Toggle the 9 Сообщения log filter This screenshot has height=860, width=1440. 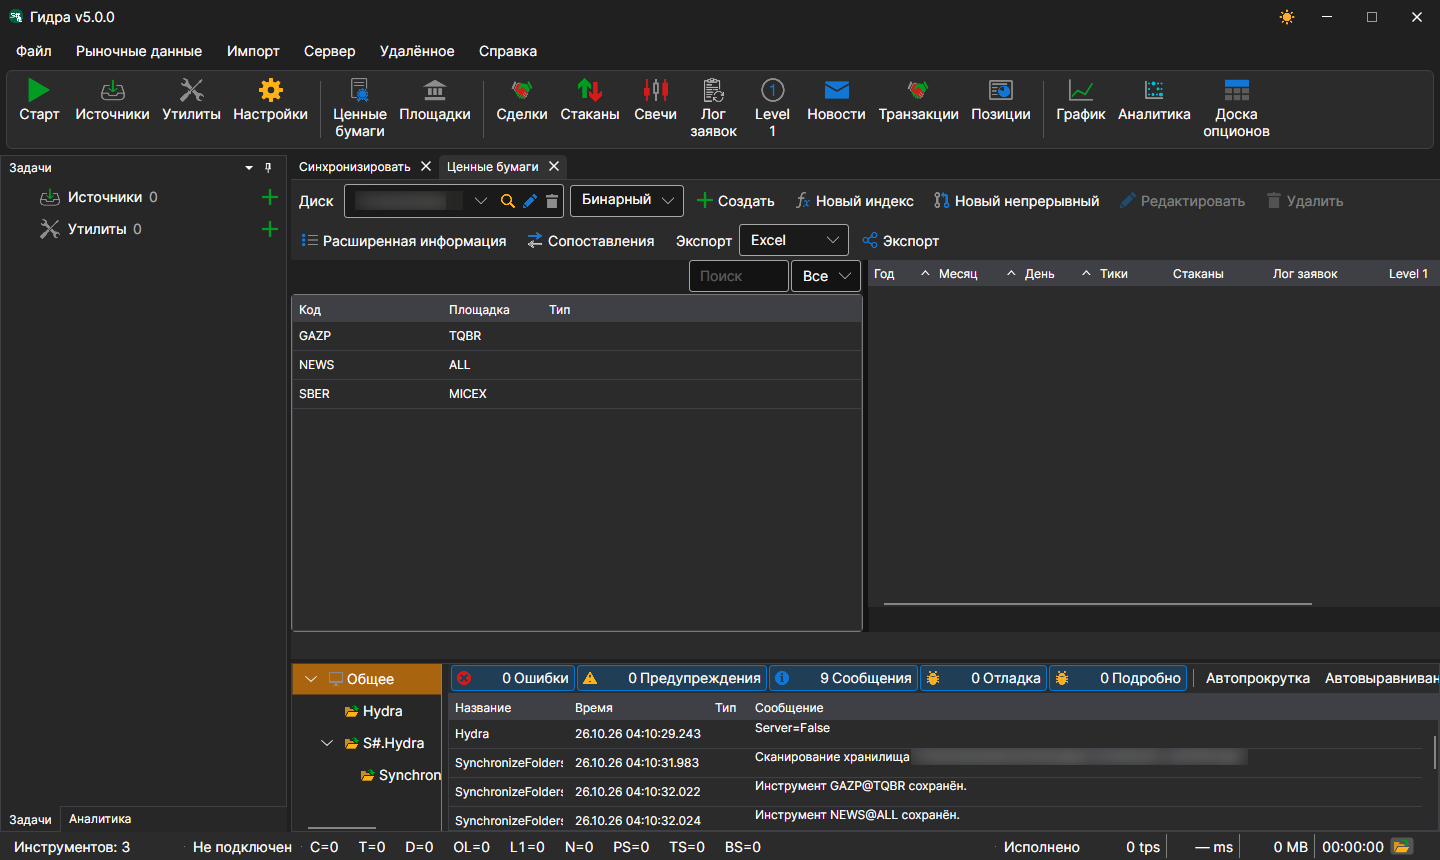point(843,678)
